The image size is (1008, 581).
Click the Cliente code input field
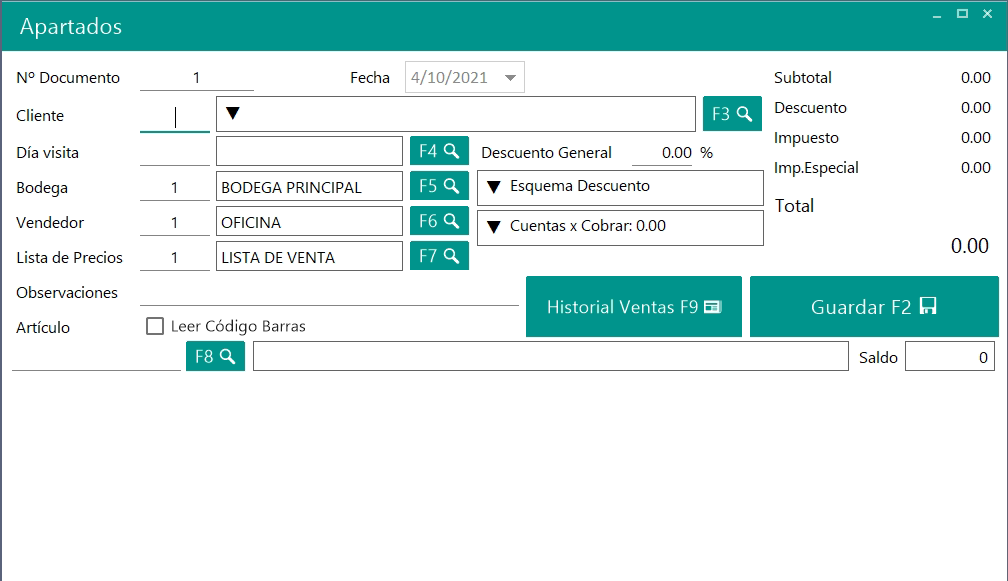pyautogui.click(x=175, y=117)
